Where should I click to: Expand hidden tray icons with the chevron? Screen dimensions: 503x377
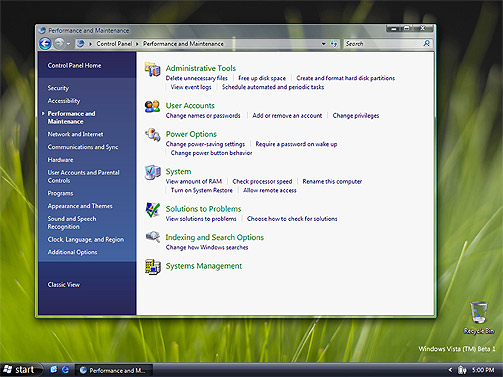450,370
